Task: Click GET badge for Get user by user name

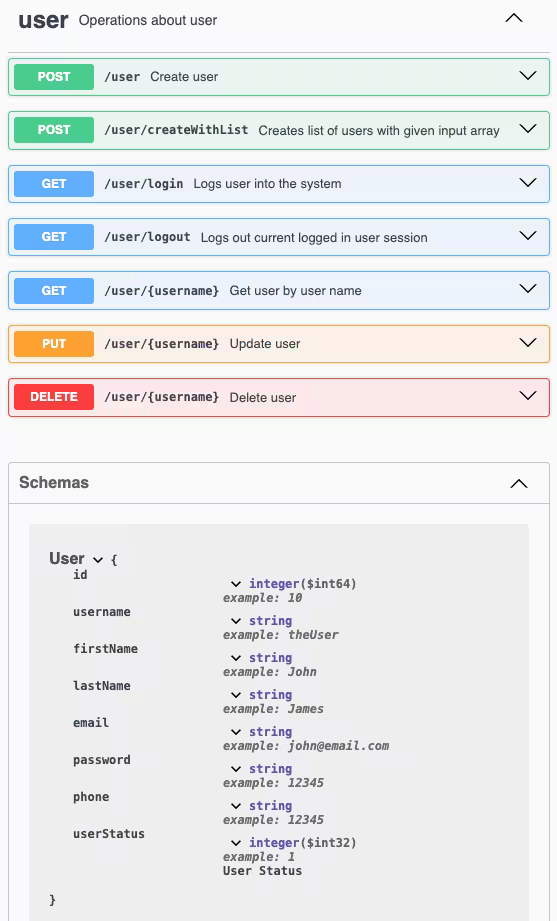Action: click(x=54, y=291)
